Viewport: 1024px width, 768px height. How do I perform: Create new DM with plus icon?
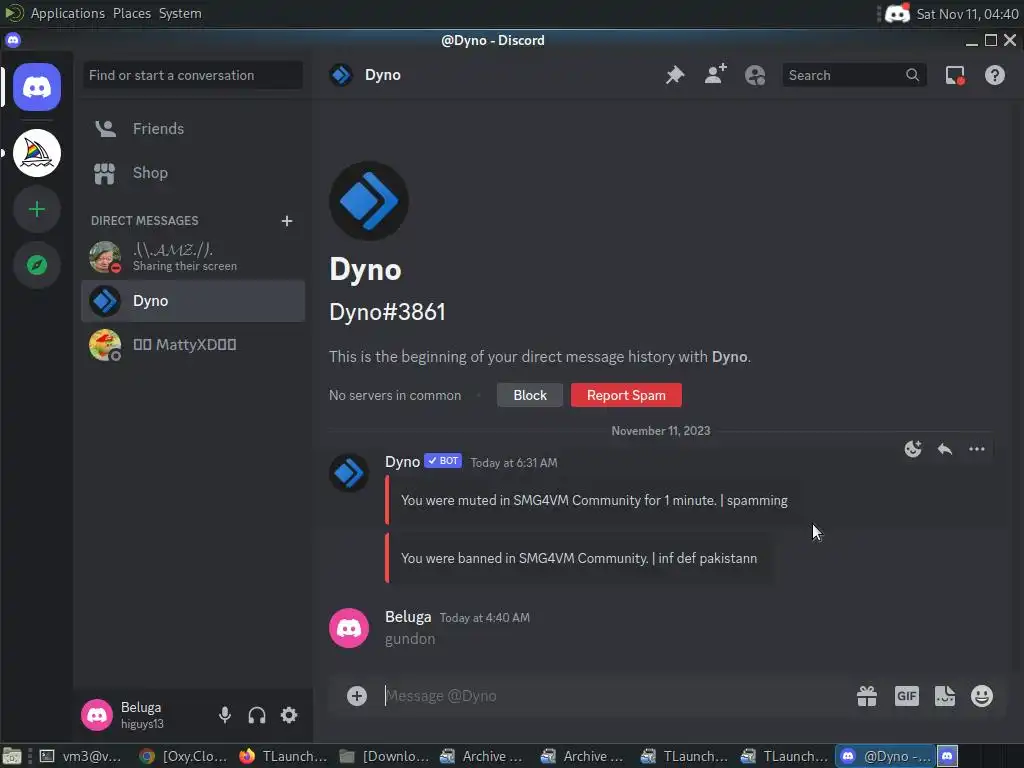point(287,221)
